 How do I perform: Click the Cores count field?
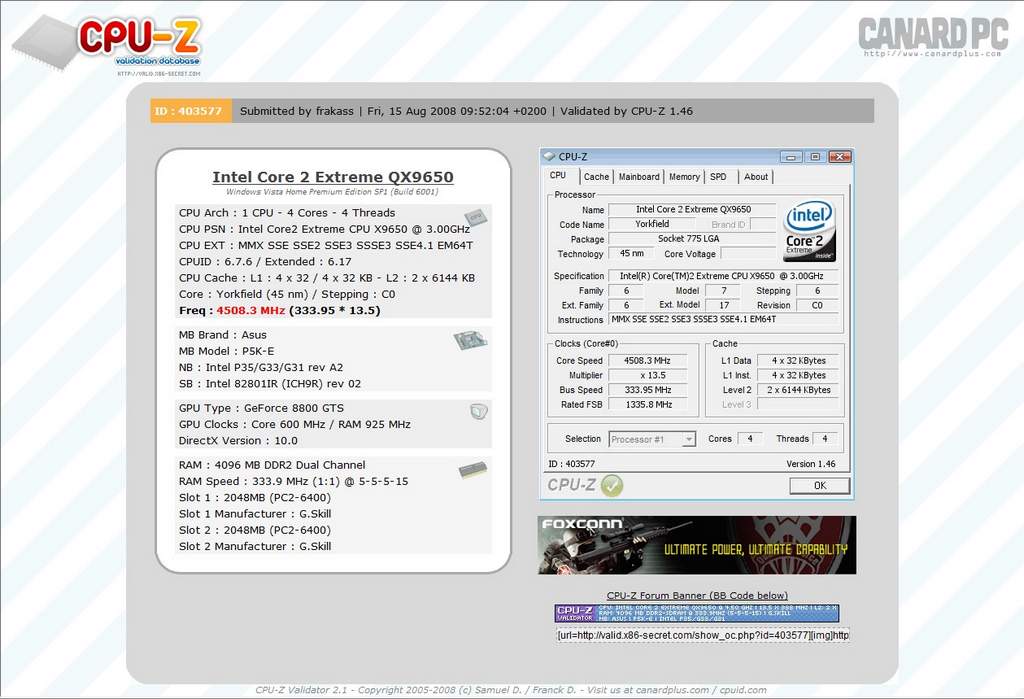[750, 439]
